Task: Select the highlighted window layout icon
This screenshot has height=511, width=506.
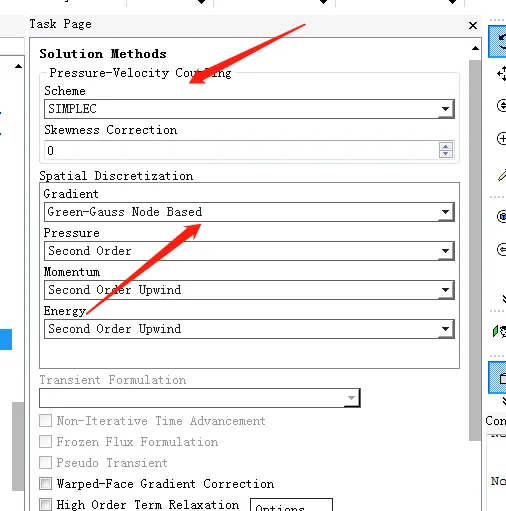Action: pos(498,378)
